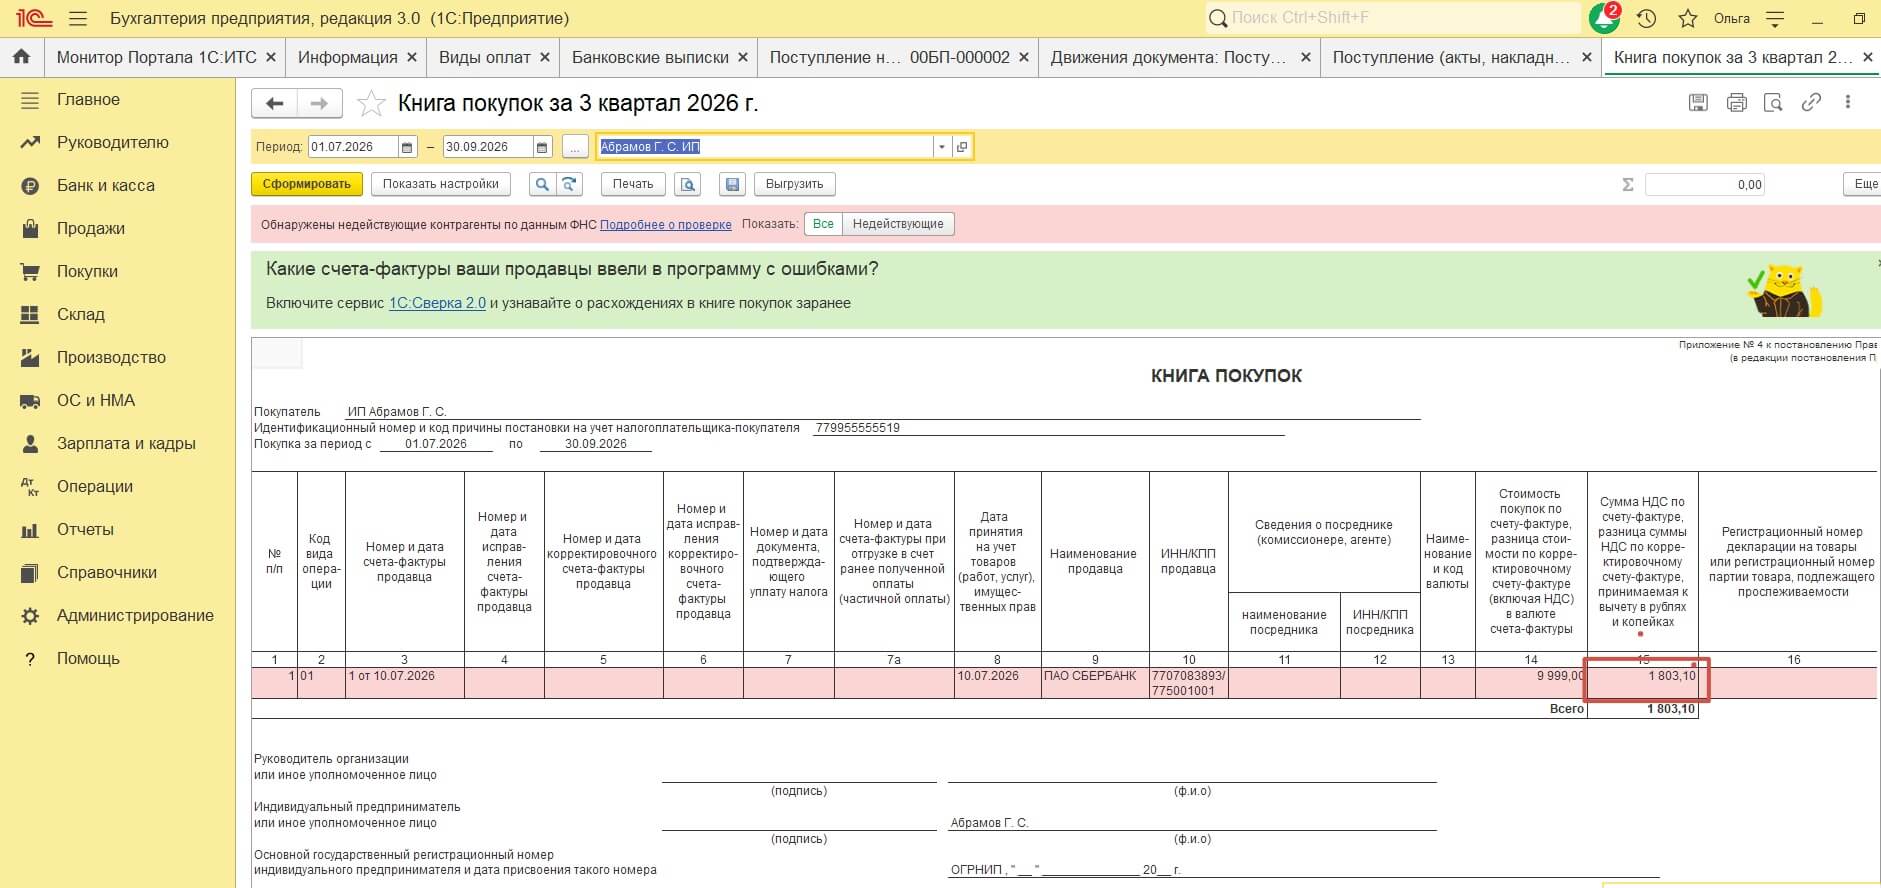This screenshot has width=1881, height=888.
Task: Click the find magnifier icon in report toolbar
Action: click(x=541, y=184)
